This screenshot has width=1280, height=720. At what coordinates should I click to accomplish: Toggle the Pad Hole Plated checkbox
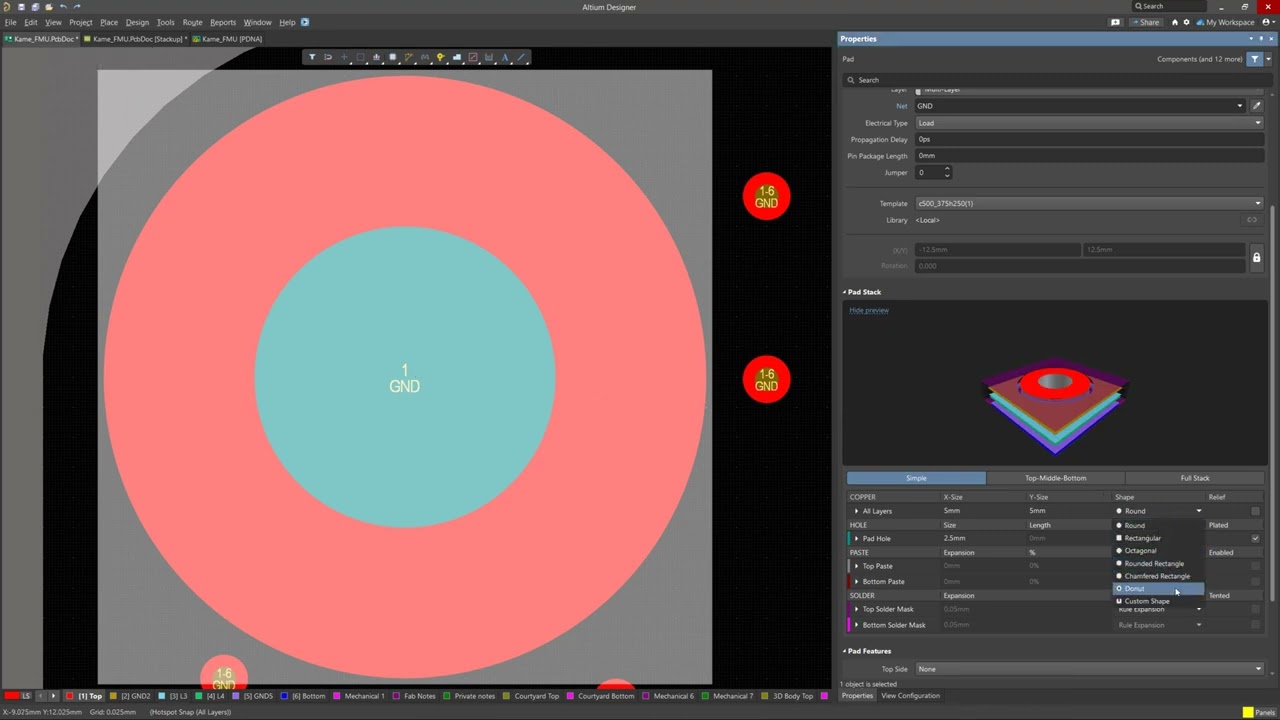[1255, 538]
